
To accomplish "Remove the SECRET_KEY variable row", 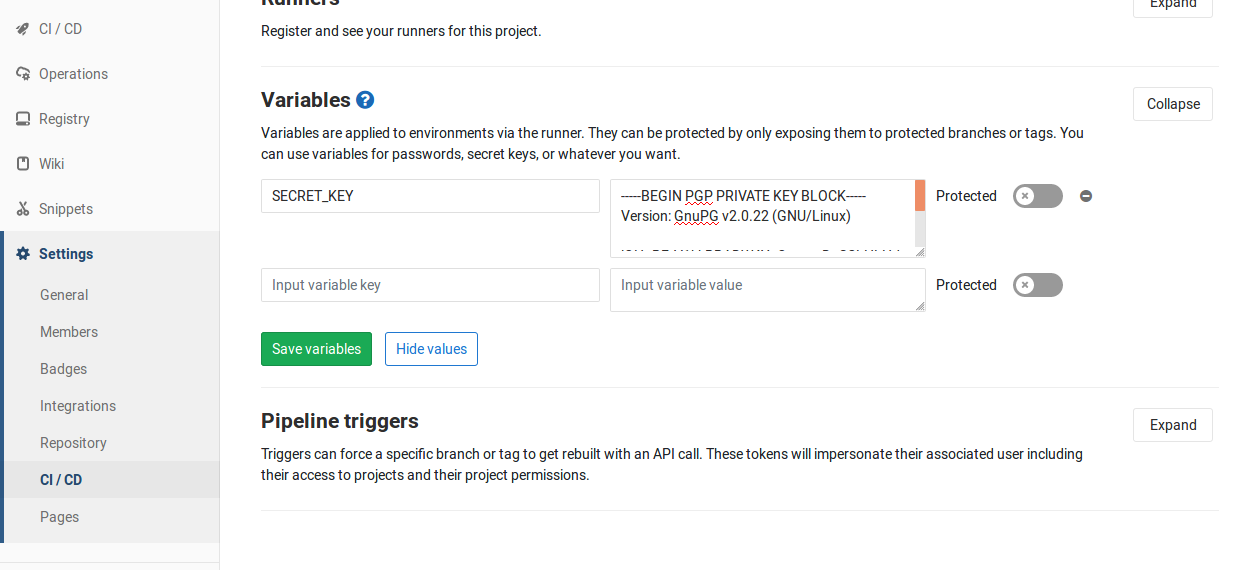I will [x=1086, y=196].
